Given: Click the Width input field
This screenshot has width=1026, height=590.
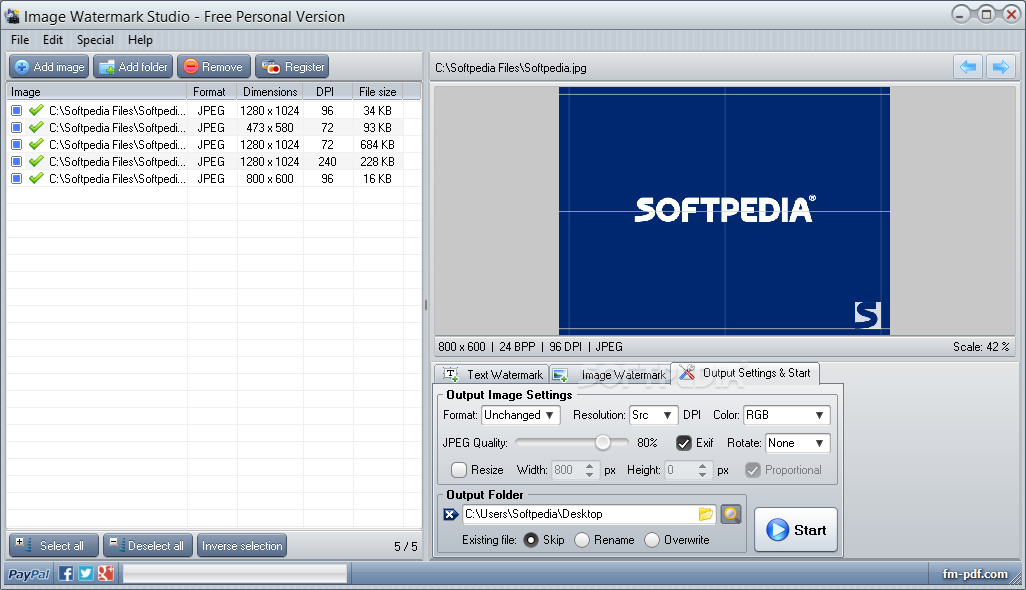Looking at the screenshot, I should coord(567,470).
